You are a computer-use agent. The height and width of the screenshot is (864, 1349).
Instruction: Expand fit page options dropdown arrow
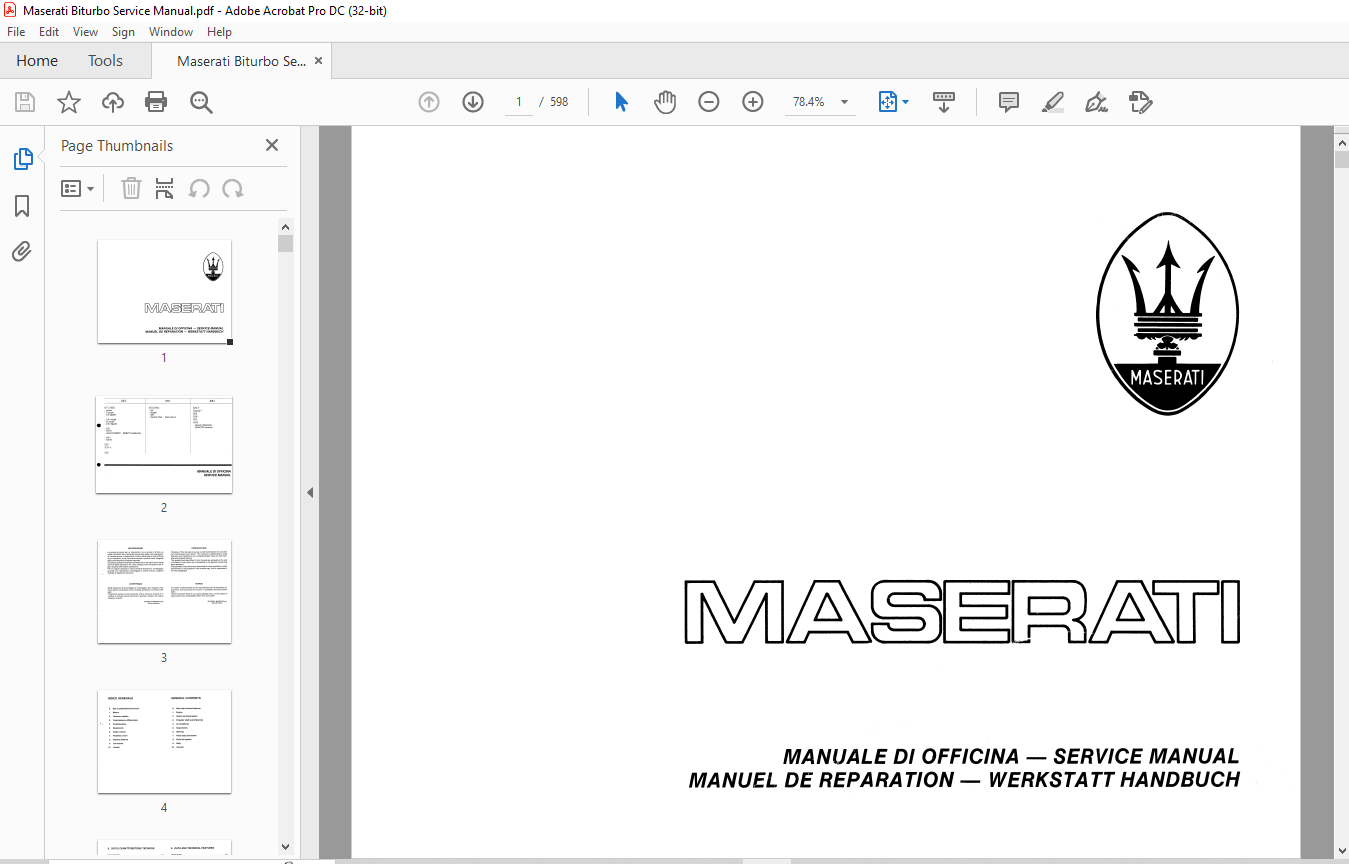pyautogui.click(x=906, y=102)
